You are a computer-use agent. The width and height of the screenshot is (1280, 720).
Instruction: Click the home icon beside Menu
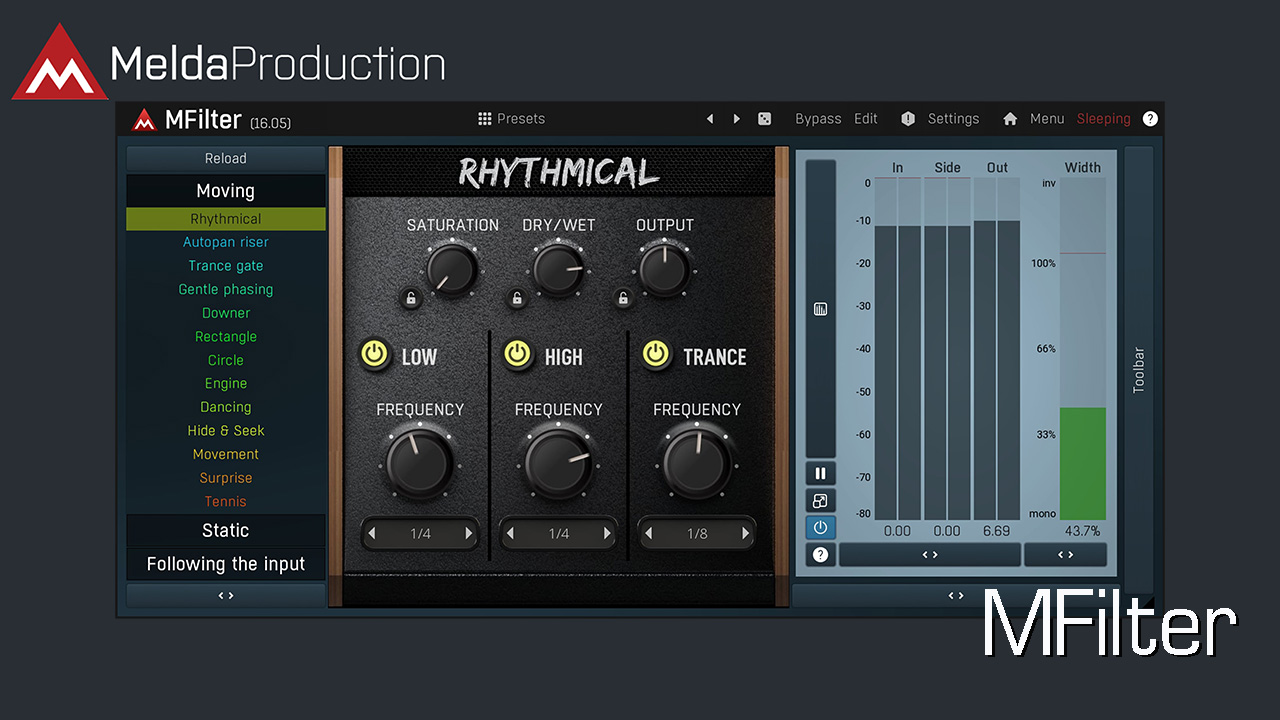point(1010,119)
